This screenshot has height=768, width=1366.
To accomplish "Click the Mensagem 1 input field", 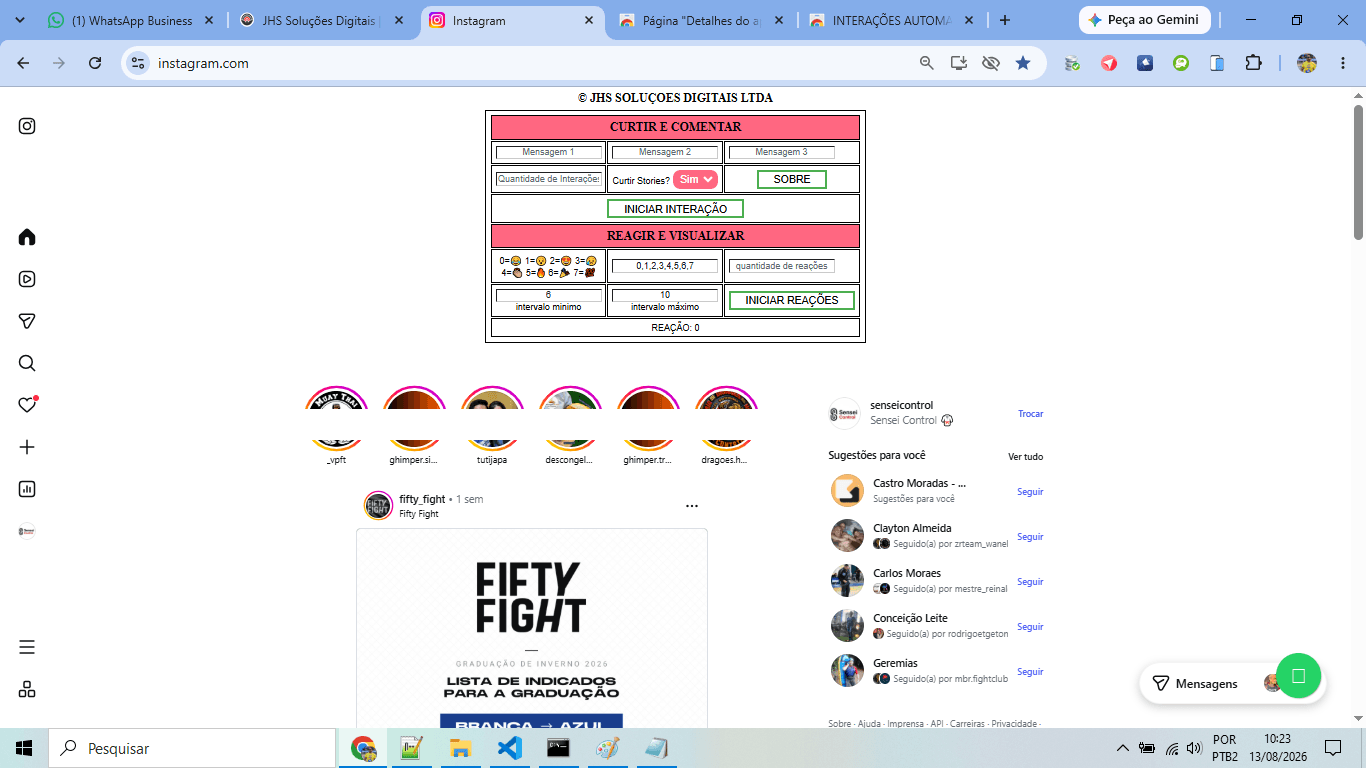I will click(x=549, y=152).
